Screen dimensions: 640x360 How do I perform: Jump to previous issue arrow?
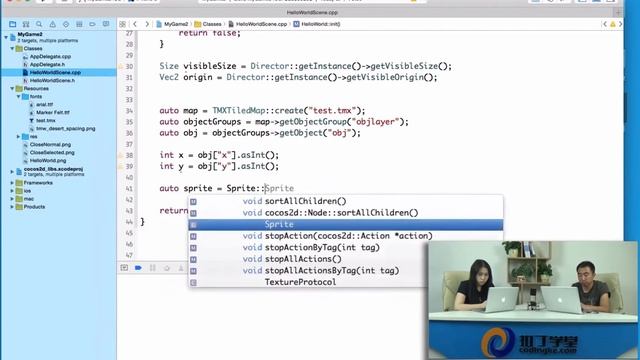605,24
